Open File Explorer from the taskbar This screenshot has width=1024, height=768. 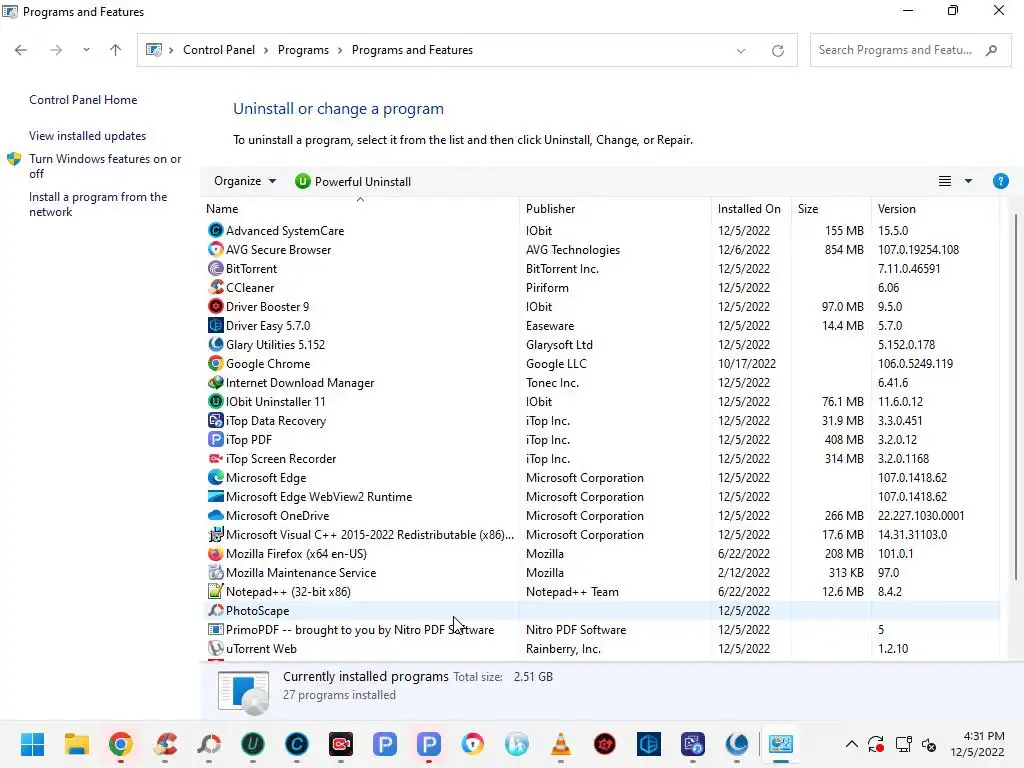tap(76, 744)
